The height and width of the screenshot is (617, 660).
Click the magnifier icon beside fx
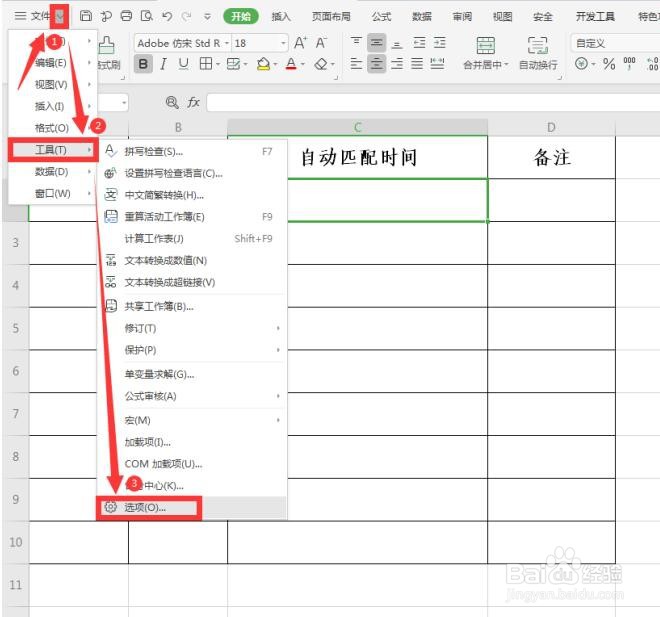click(172, 102)
